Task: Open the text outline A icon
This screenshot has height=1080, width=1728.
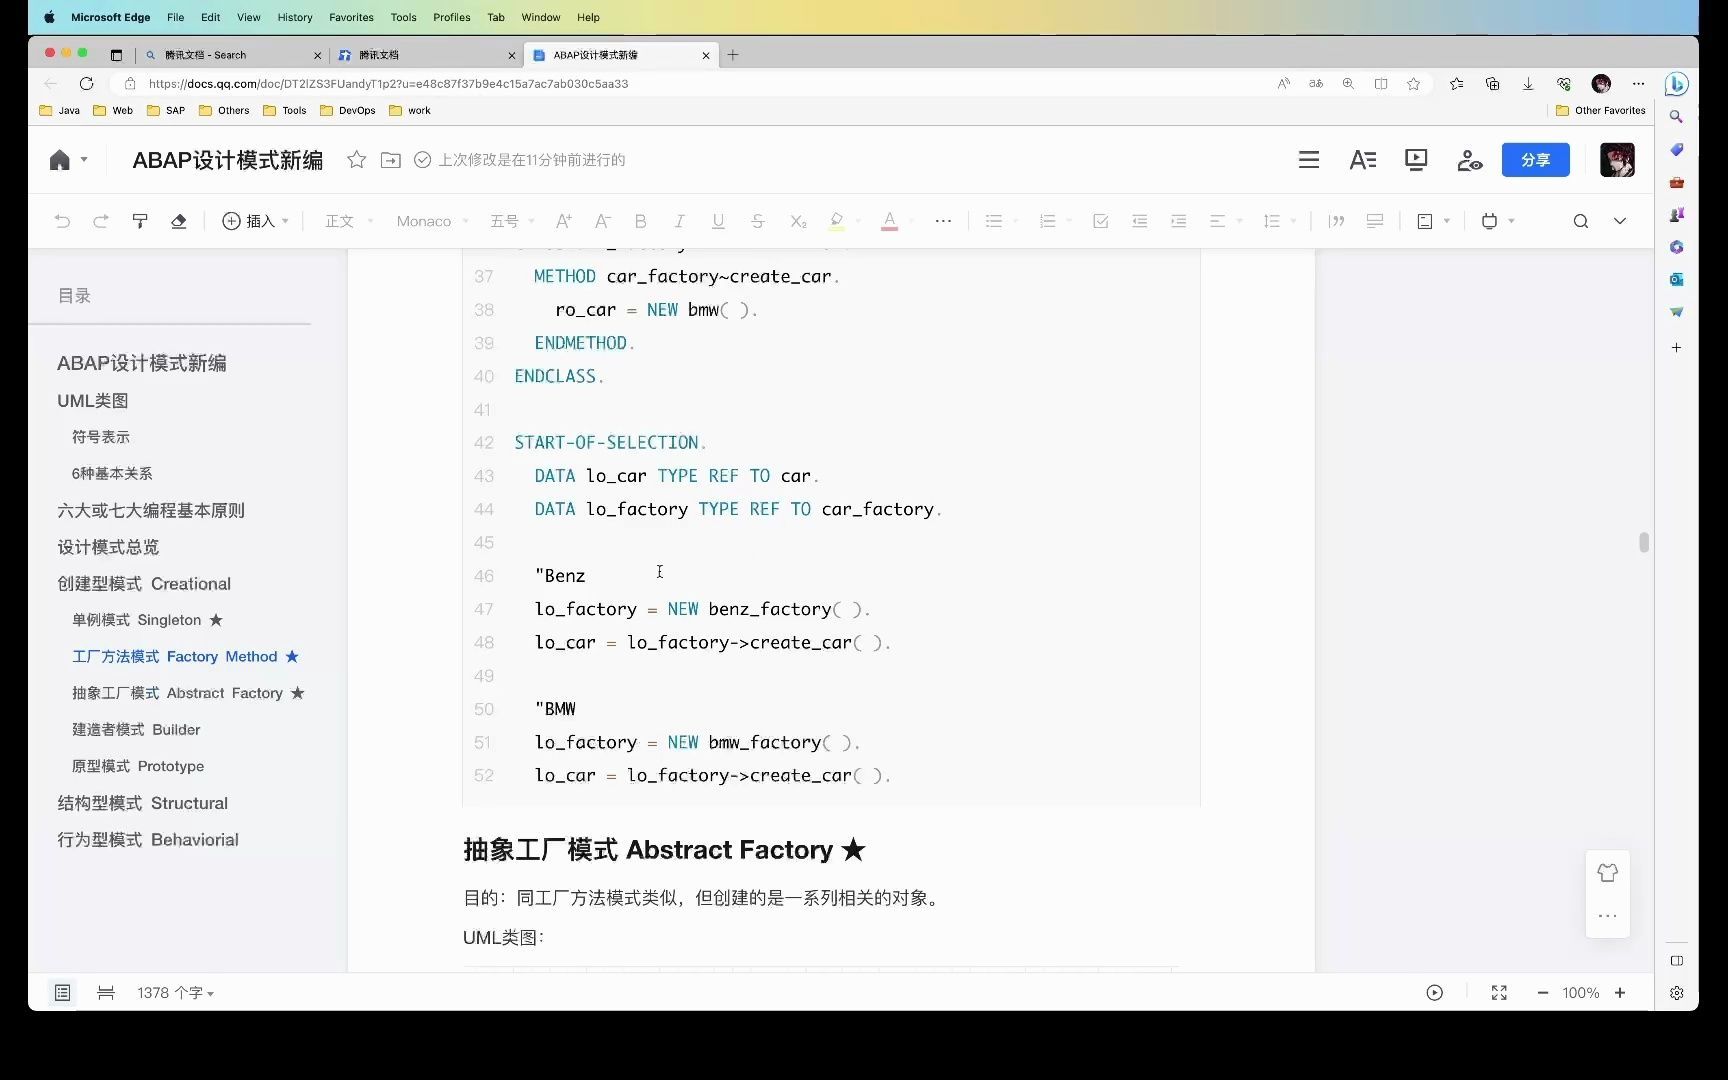Action: coord(1362,160)
